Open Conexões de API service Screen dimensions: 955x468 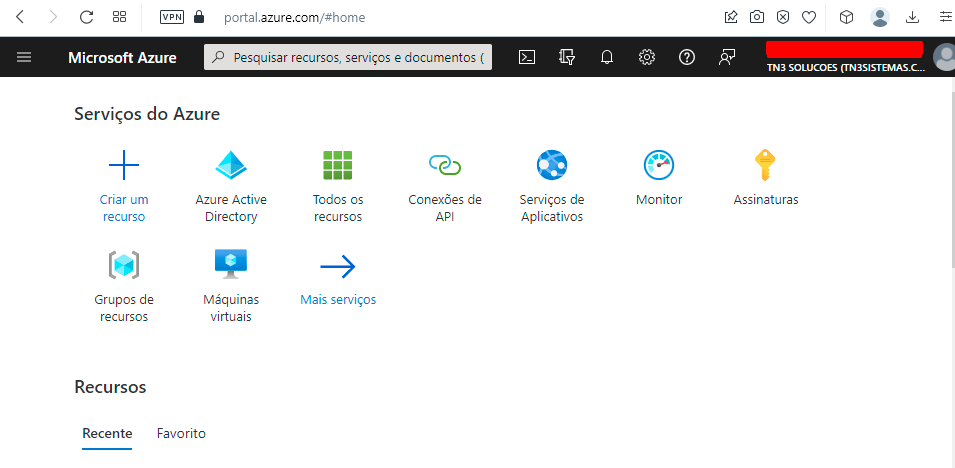click(445, 165)
